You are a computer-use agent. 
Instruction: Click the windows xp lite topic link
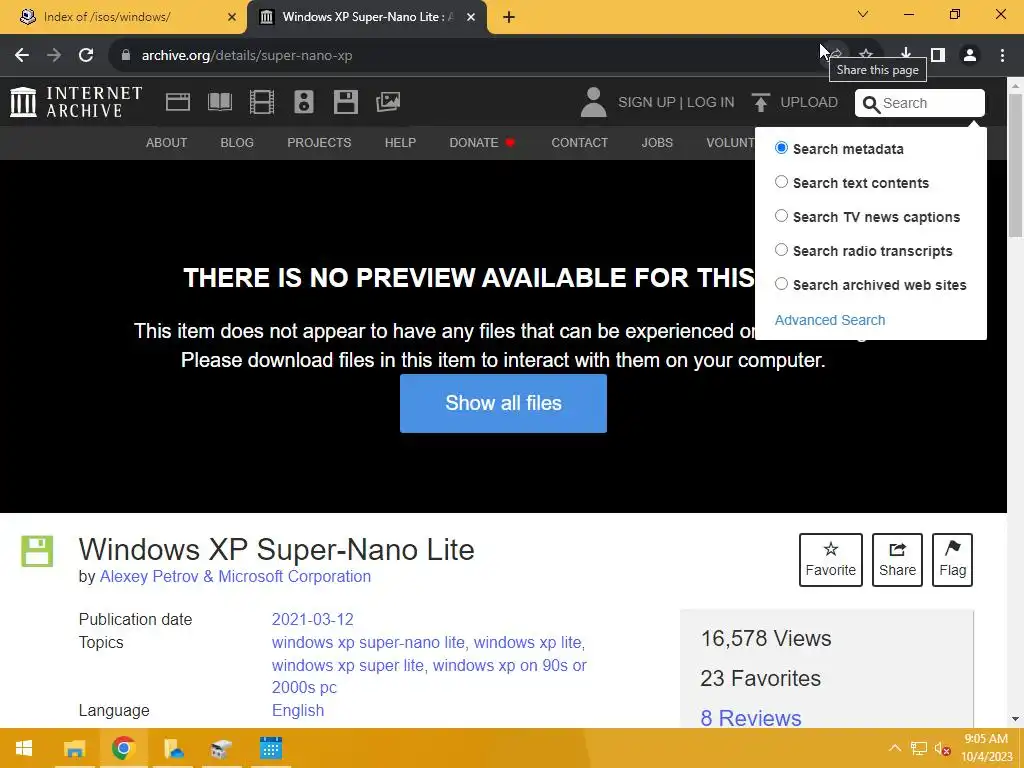coord(529,642)
